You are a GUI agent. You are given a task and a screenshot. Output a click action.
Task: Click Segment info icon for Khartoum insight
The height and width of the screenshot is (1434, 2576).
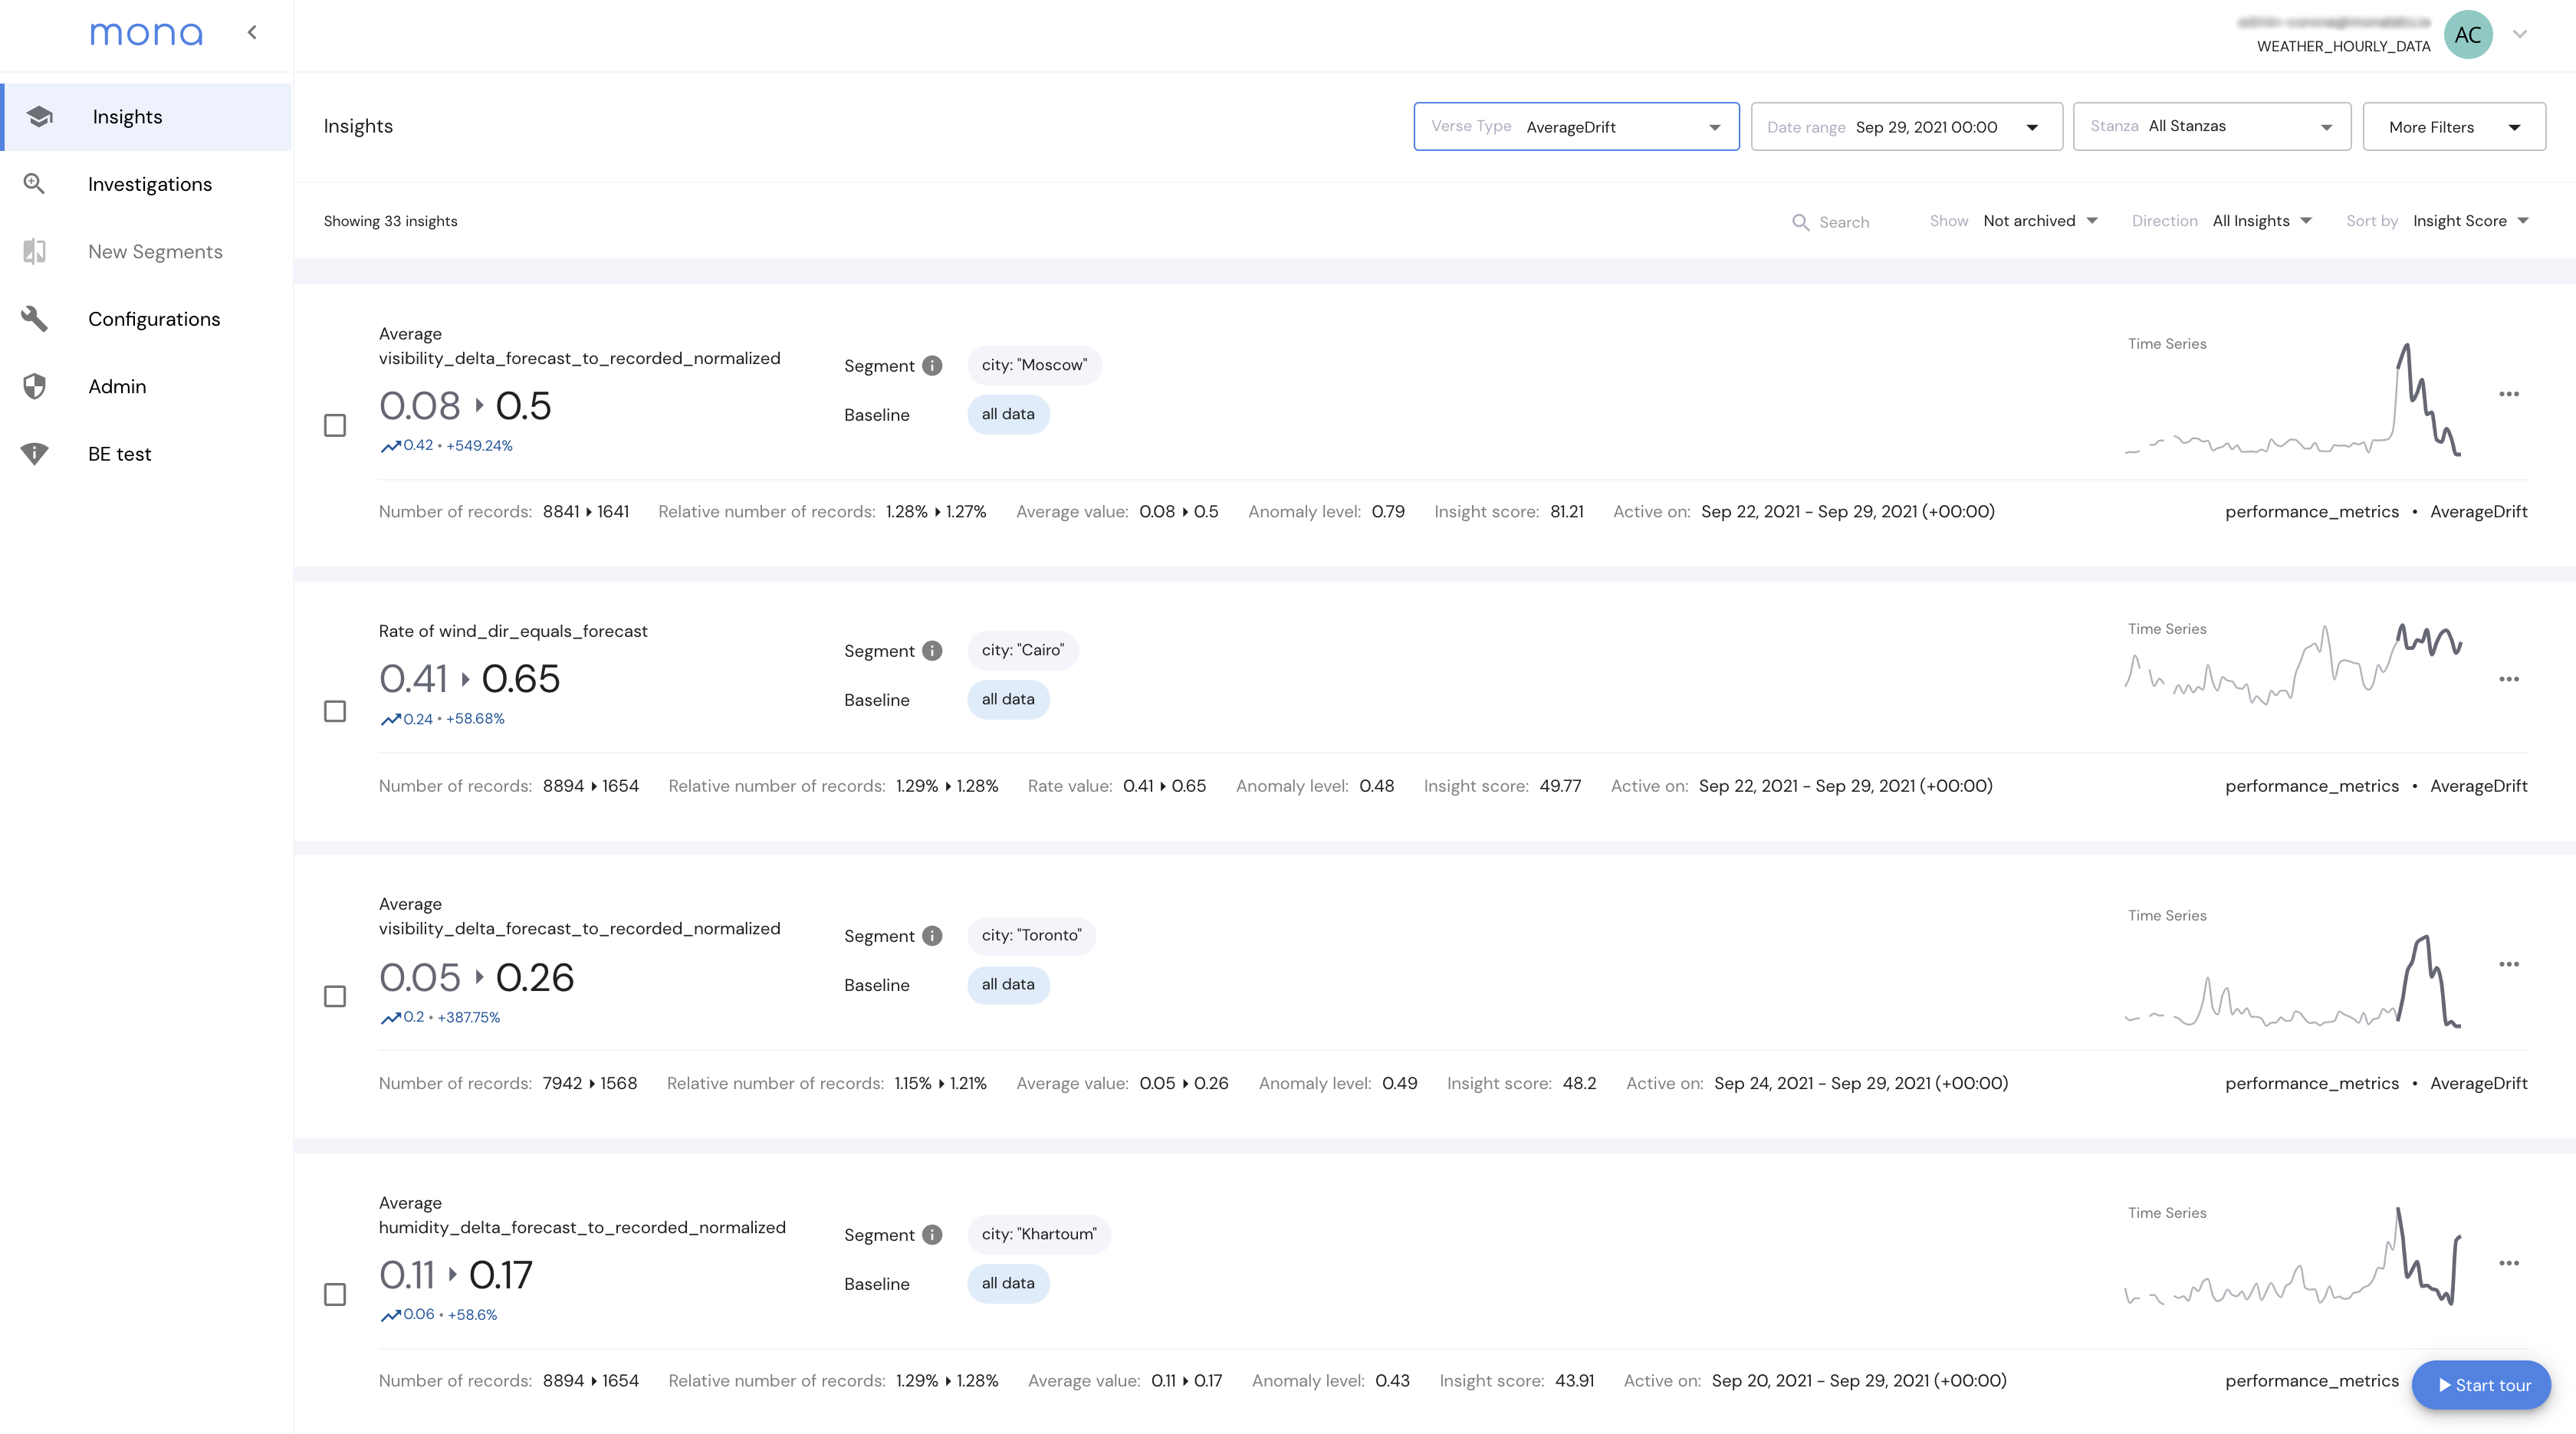(x=932, y=1235)
